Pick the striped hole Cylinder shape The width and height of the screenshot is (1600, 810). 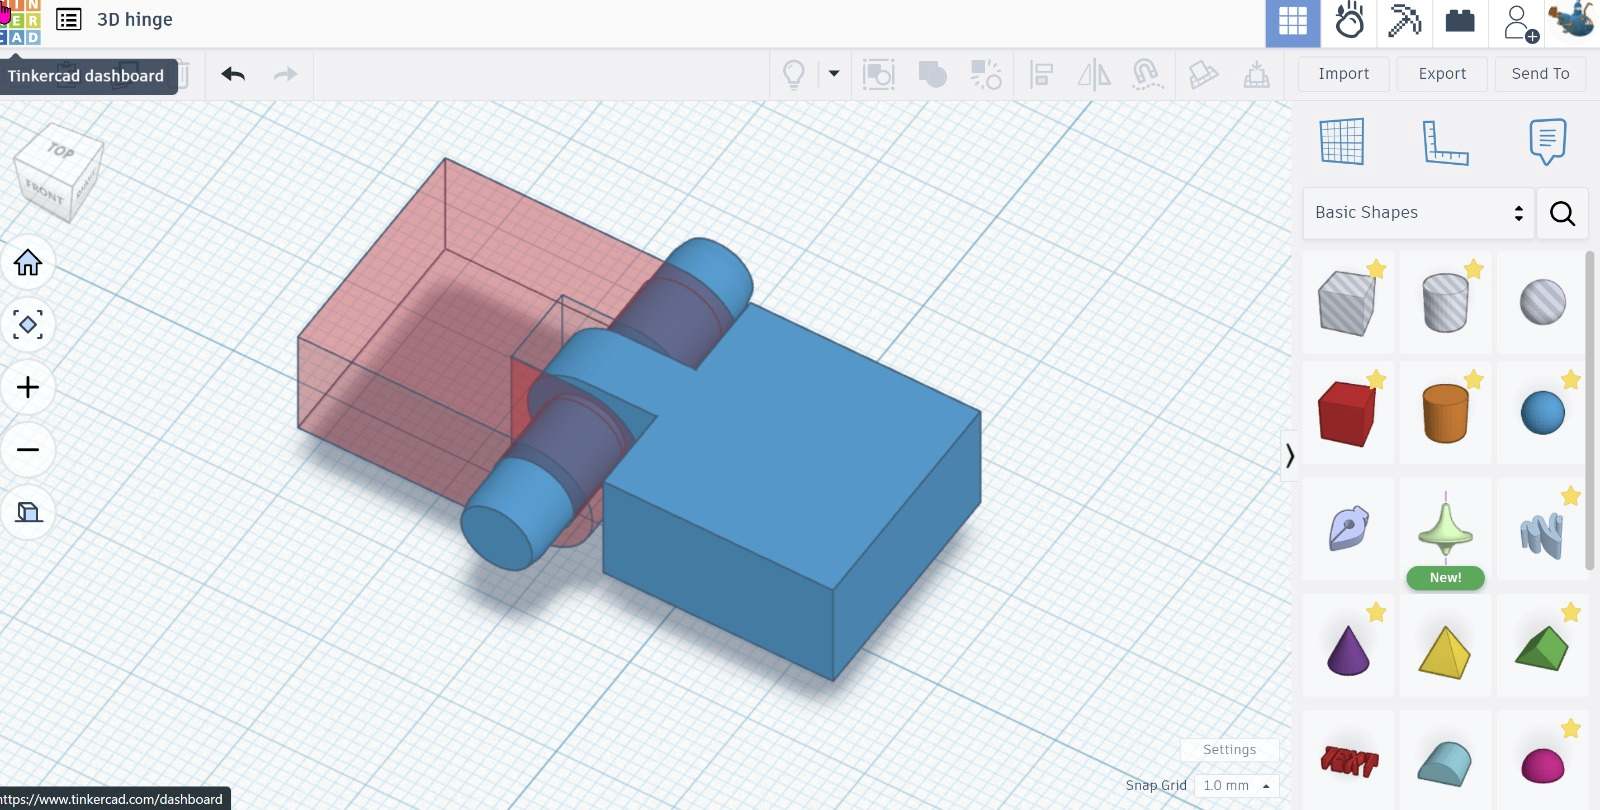point(1445,303)
